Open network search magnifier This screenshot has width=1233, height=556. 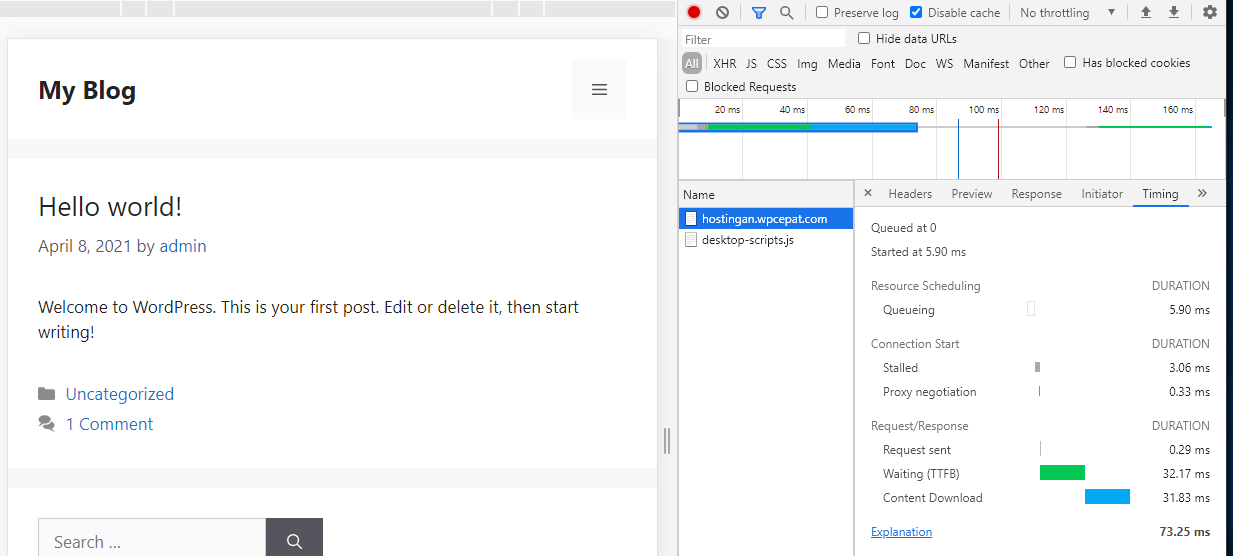[787, 13]
